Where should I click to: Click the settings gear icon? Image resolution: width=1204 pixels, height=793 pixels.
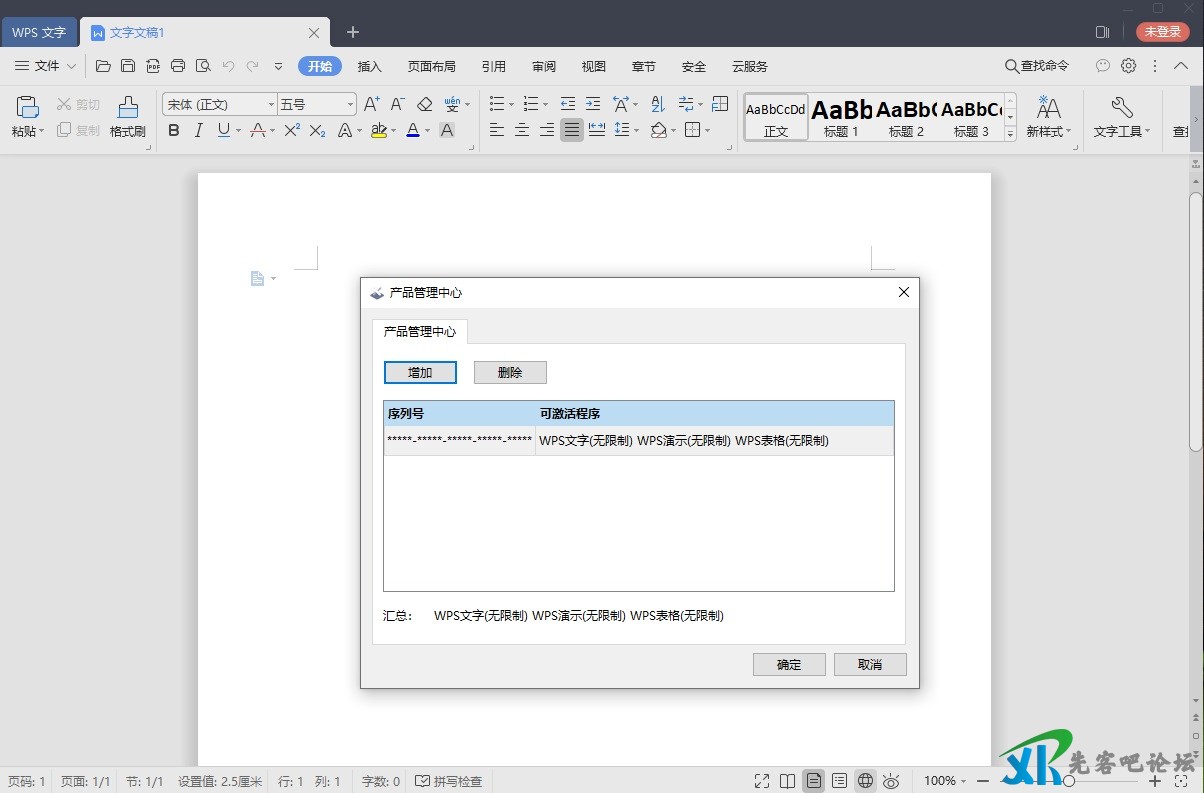coord(1128,66)
